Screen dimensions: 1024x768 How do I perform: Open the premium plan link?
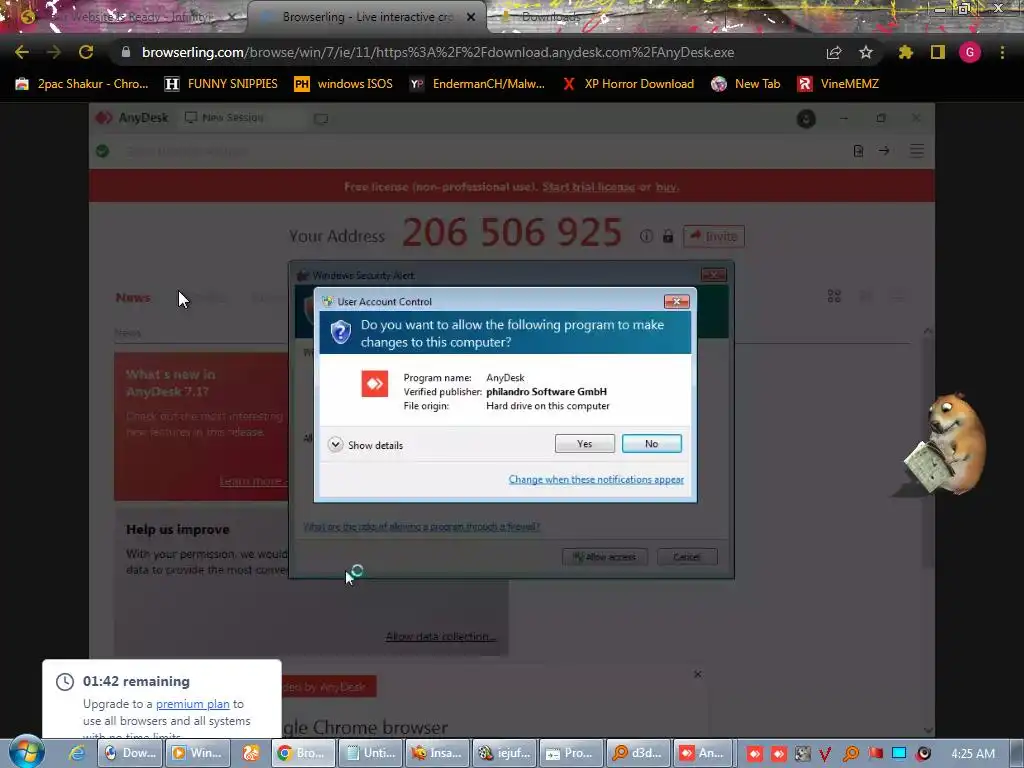[193, 704]
